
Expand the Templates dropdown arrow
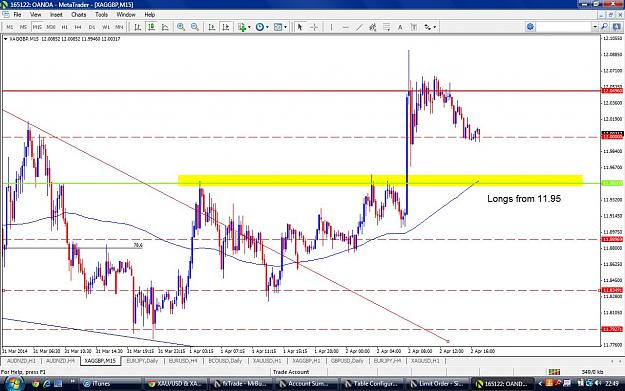[x=285, y=27]
